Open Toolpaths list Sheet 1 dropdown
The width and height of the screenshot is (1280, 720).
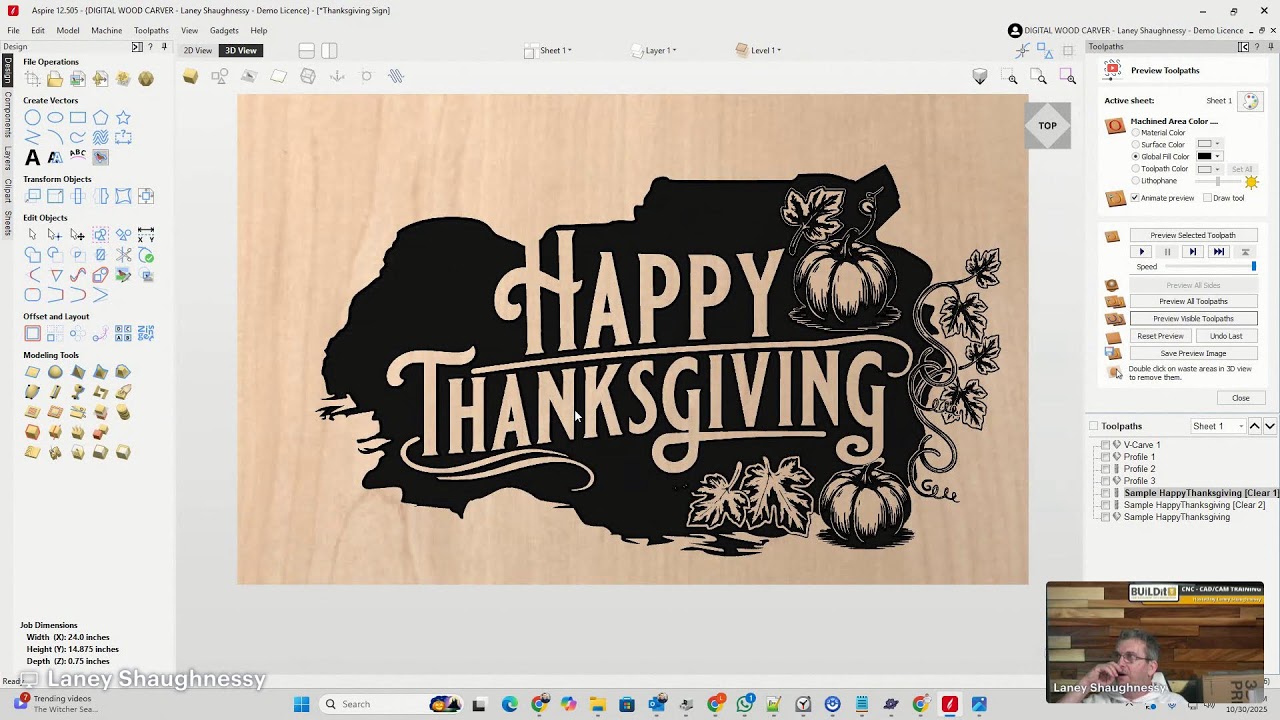click(x=1218, y=426)
